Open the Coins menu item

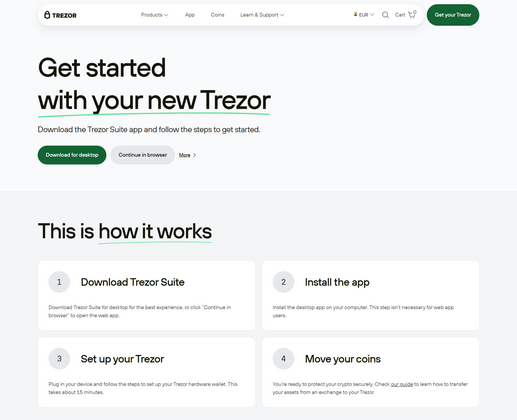217,15
